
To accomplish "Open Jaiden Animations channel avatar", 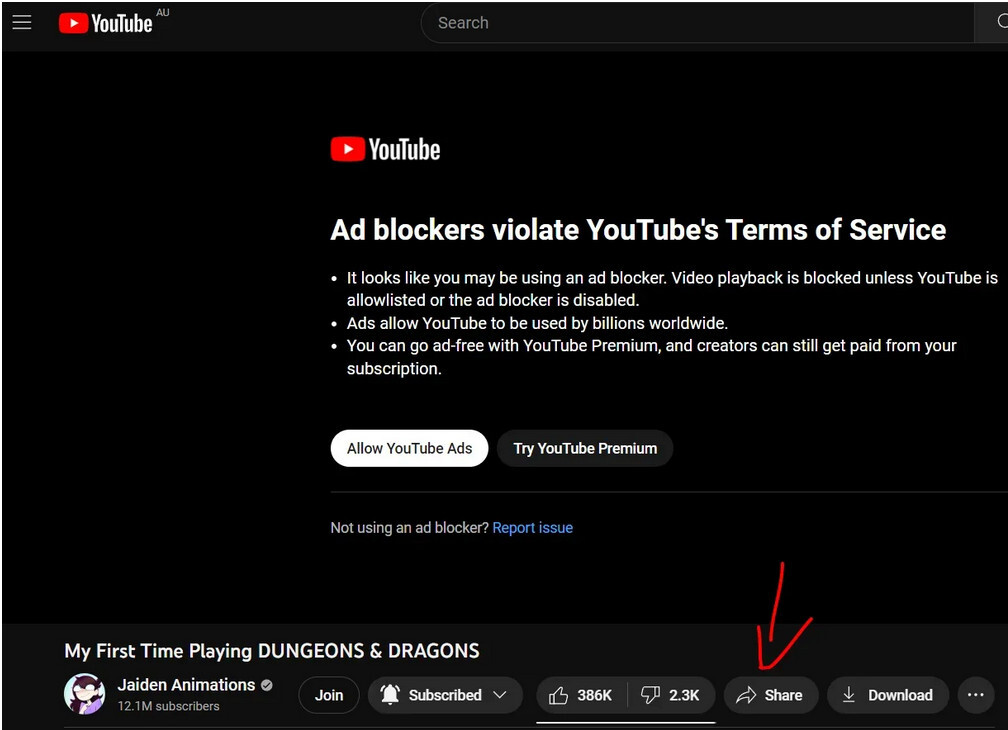I will tap(84, 694).
